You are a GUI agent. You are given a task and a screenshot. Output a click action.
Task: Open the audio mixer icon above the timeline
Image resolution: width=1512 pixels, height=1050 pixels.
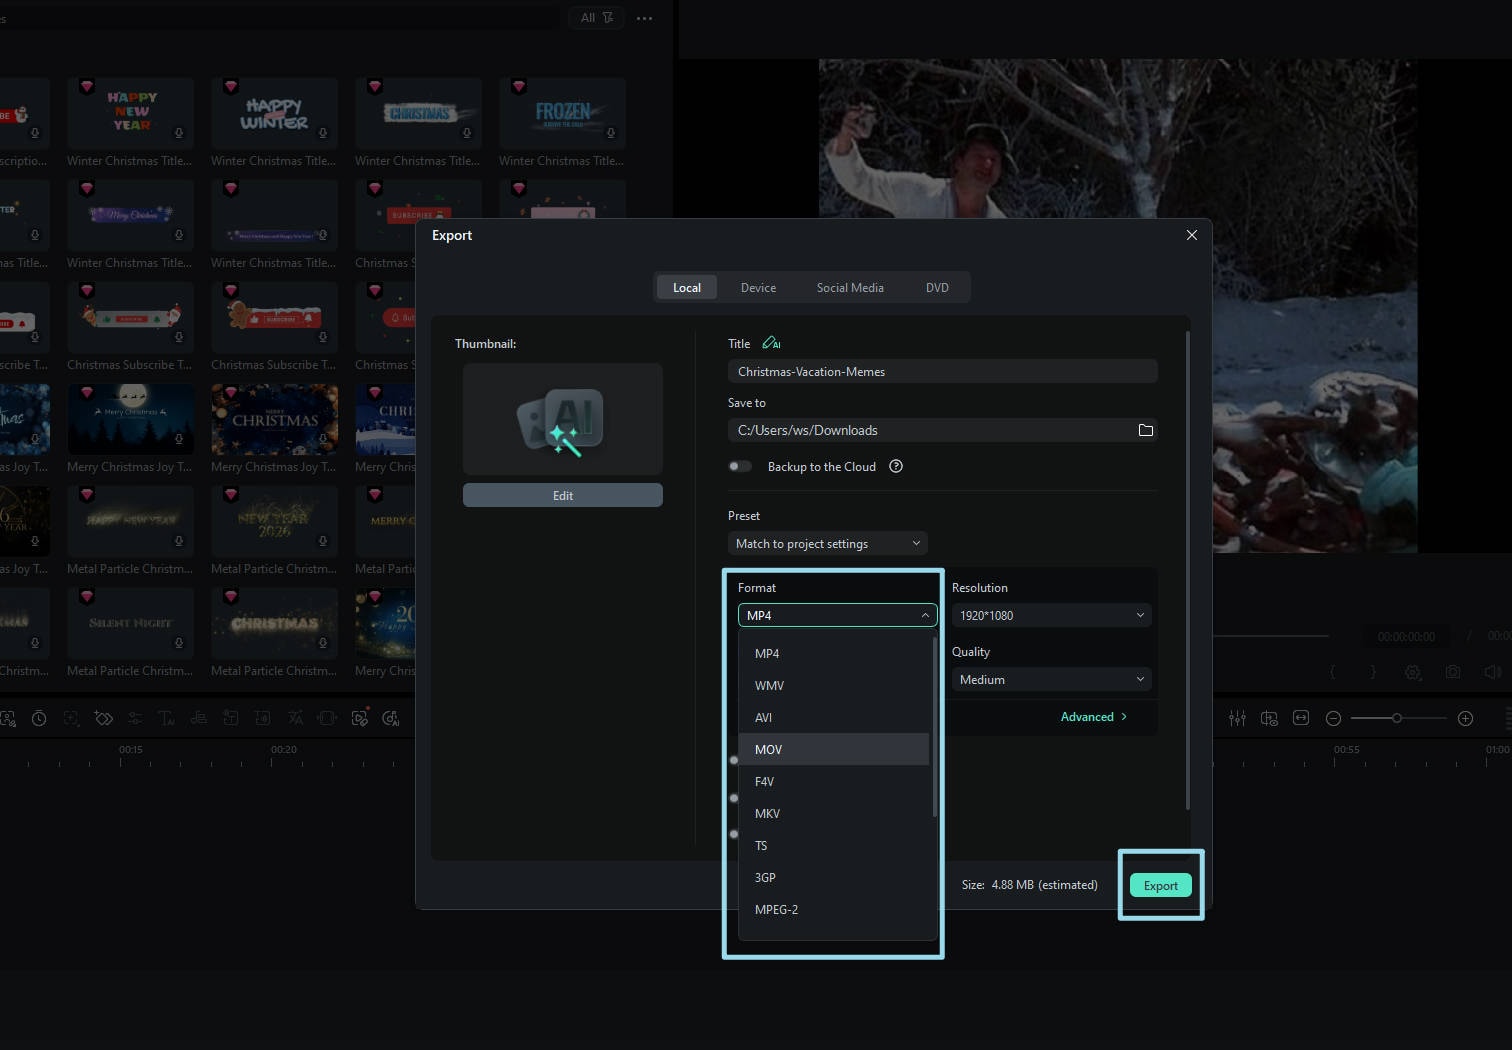click(1237, 718)
